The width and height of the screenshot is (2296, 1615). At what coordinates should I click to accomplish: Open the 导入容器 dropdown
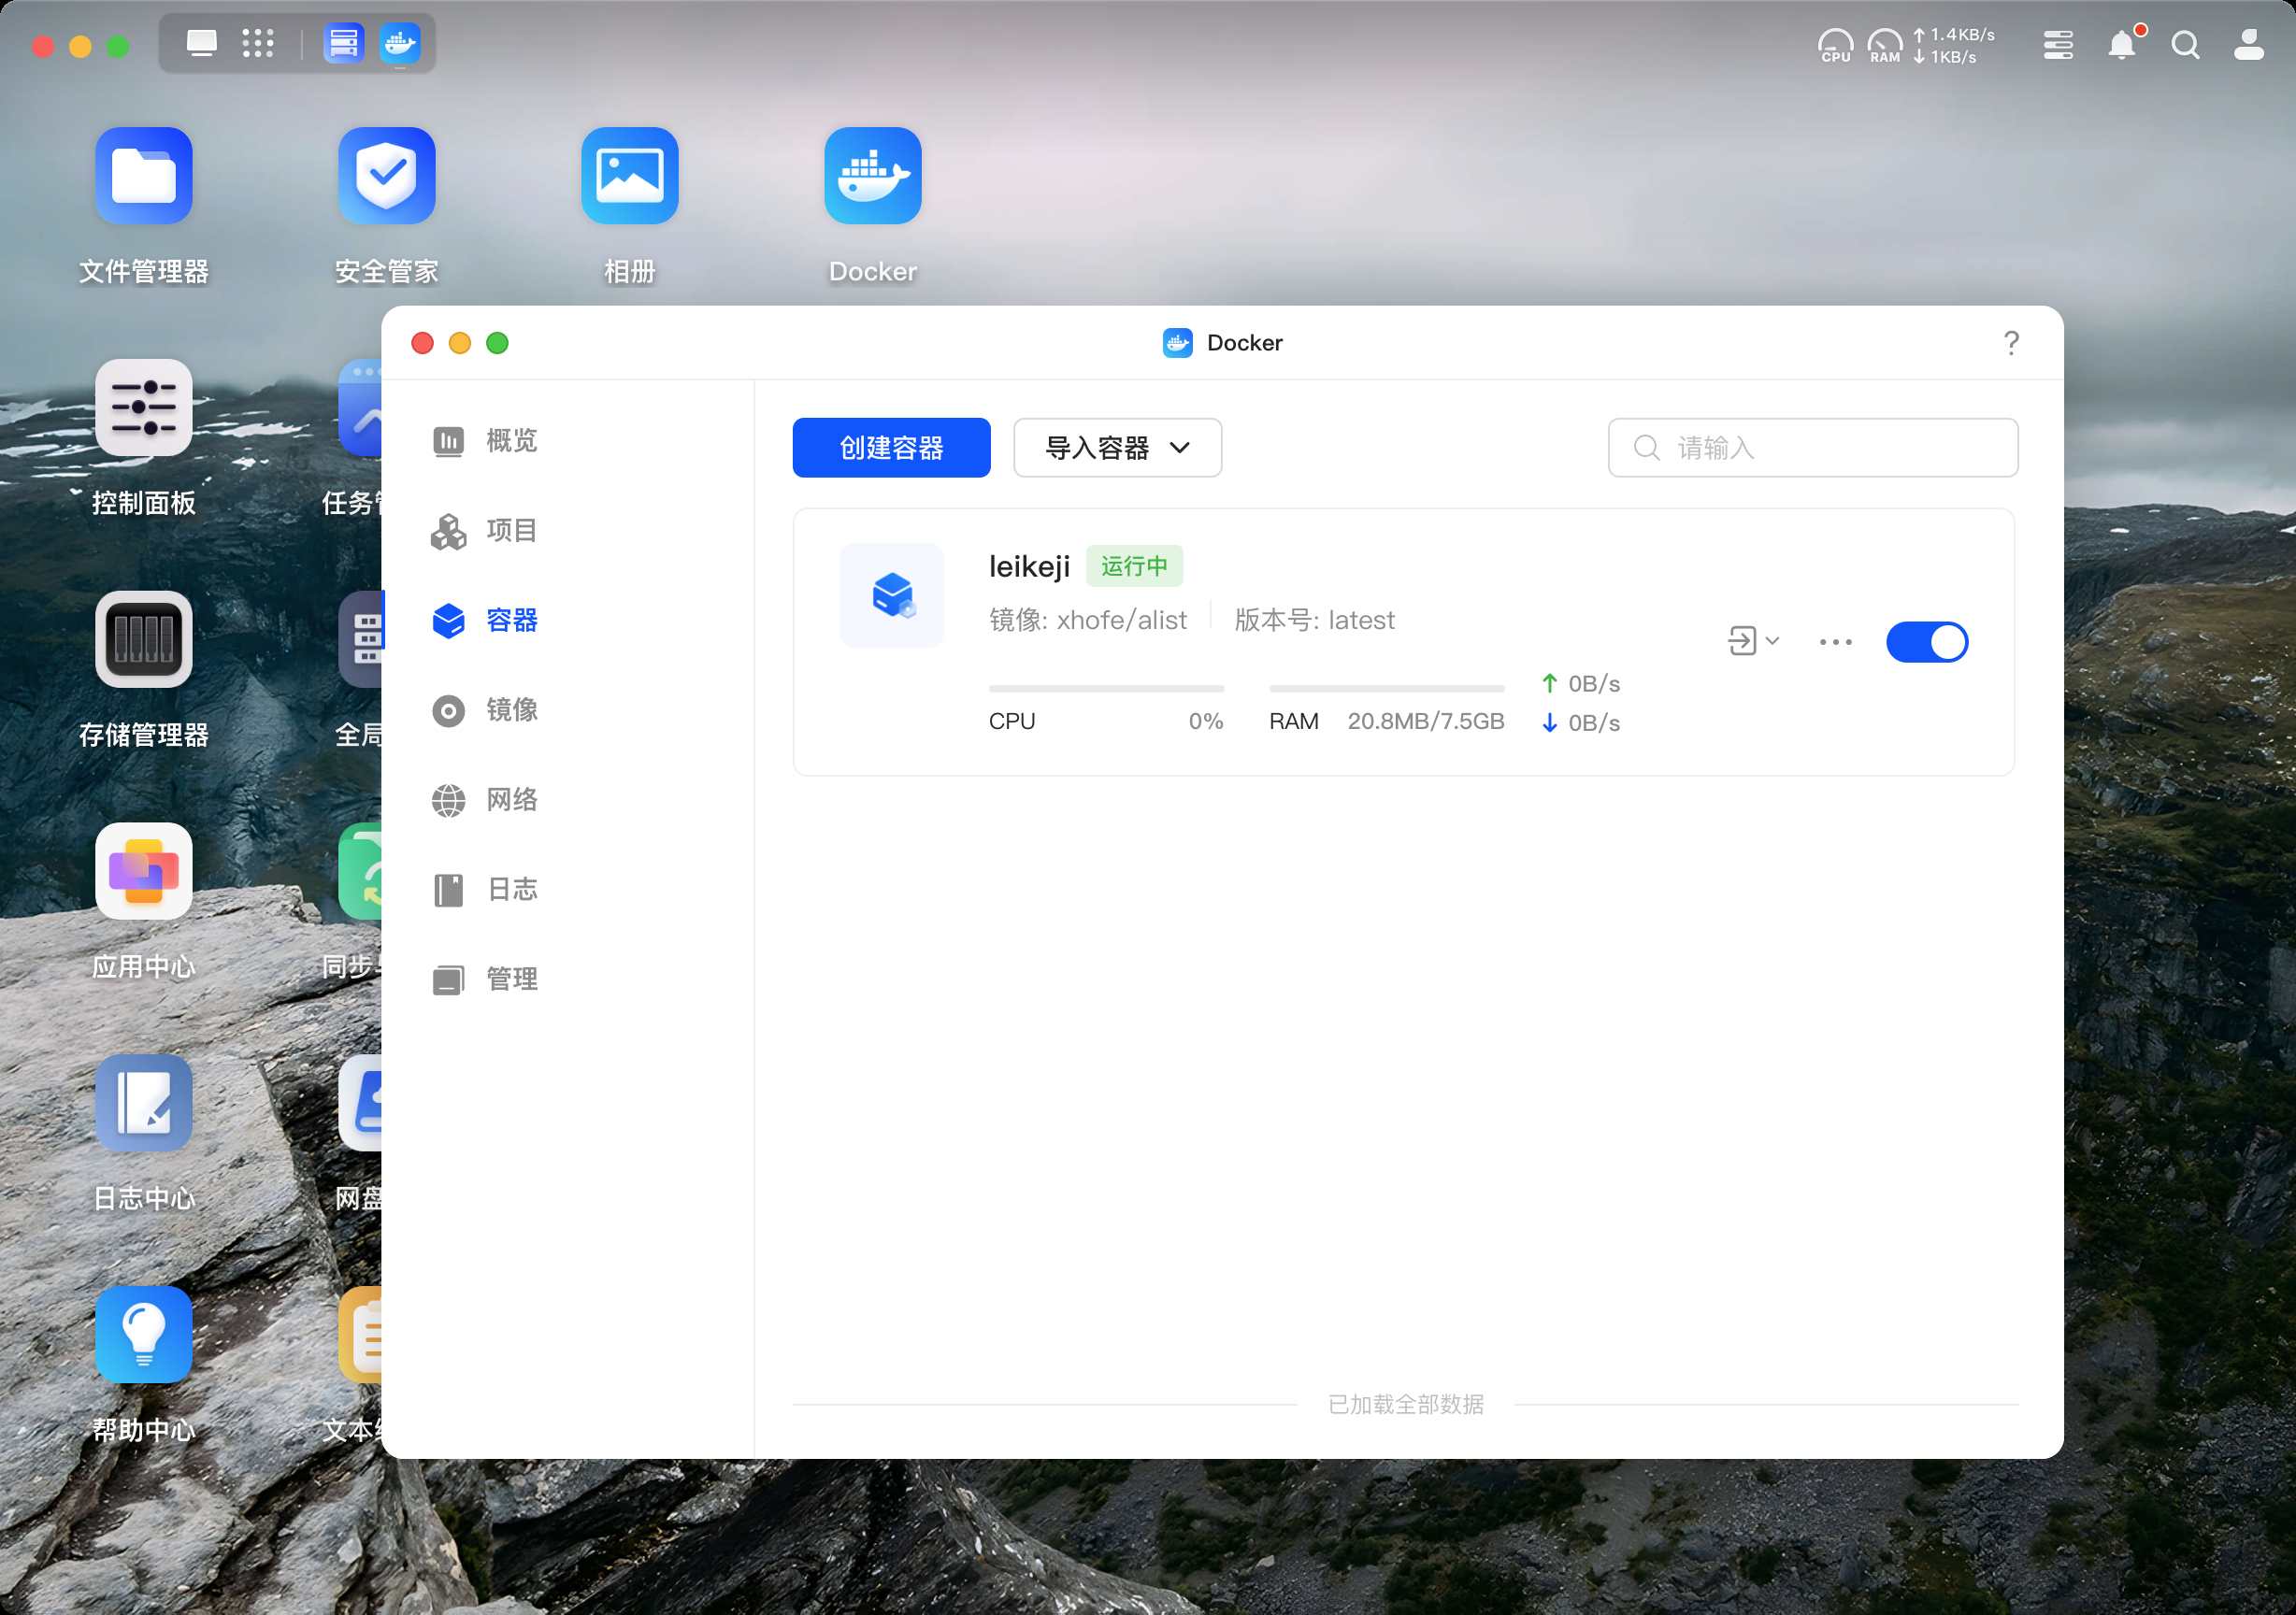pos(1116,447)
